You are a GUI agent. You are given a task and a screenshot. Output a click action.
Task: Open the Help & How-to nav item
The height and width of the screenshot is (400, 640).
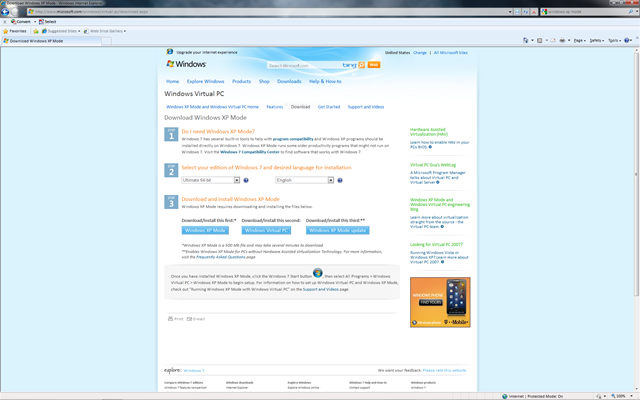325,81
